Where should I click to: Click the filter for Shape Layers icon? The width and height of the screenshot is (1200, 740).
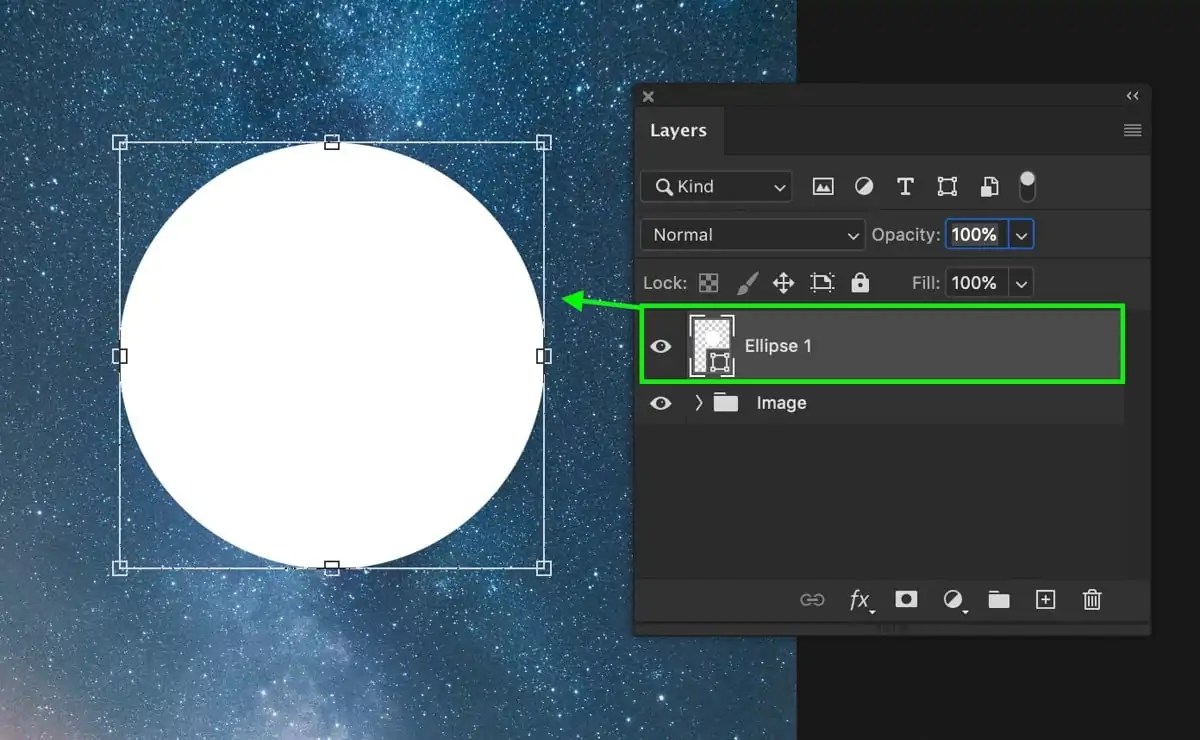(x=946, y=186)
